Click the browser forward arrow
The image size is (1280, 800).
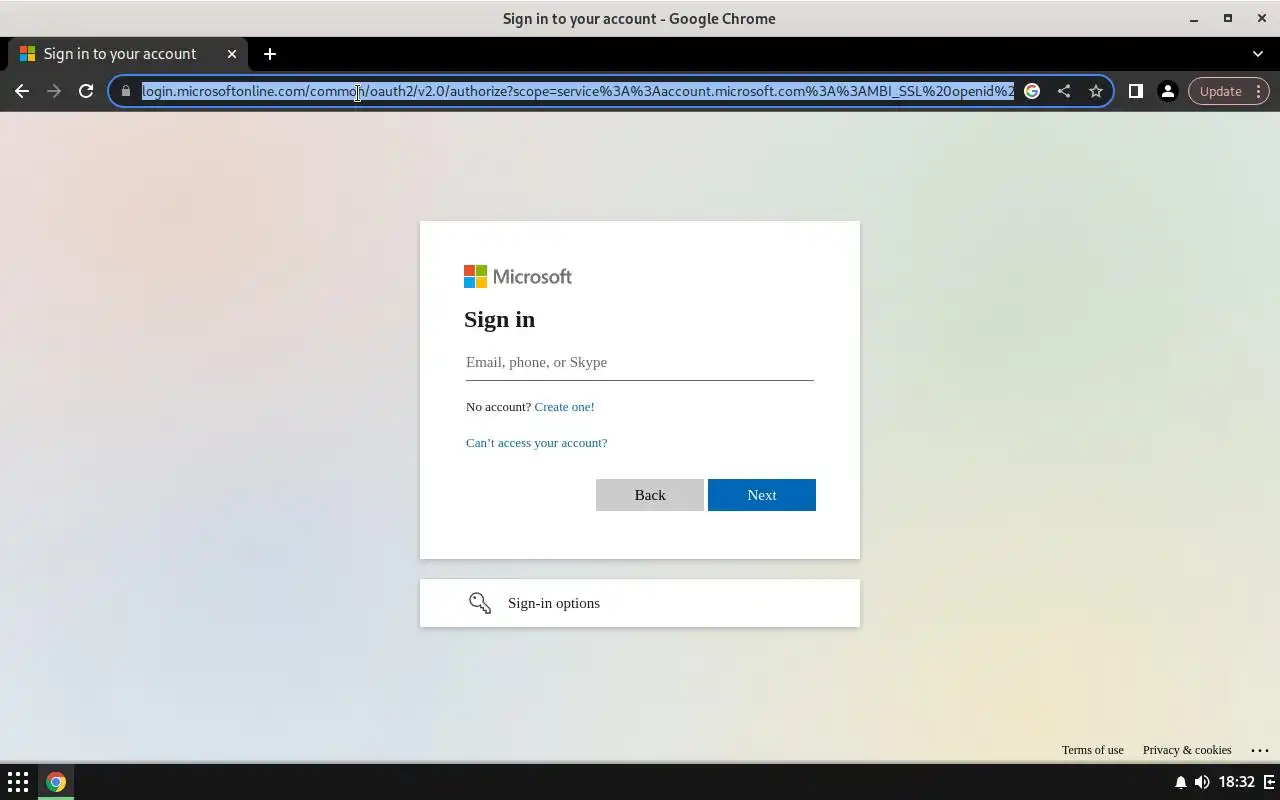54,91
